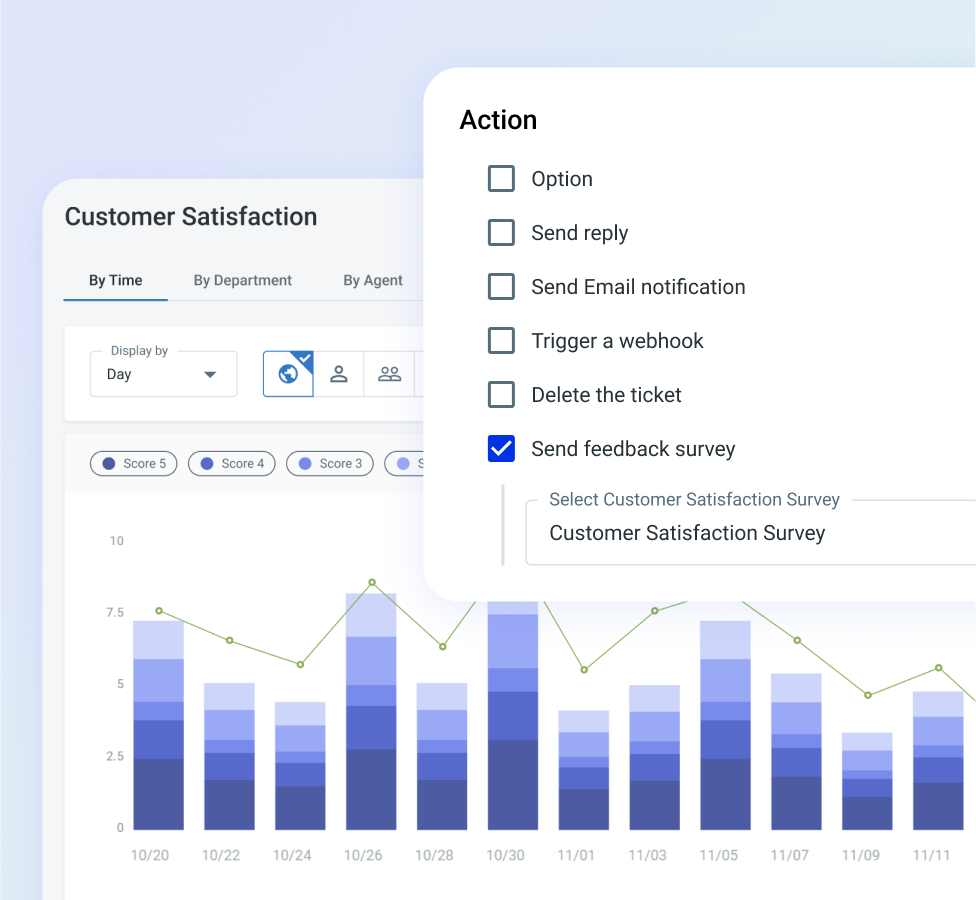Viewport: 976px width, 900px height.
Task: Check the Delete the ticket checkbox
Action: coord(501,395)
